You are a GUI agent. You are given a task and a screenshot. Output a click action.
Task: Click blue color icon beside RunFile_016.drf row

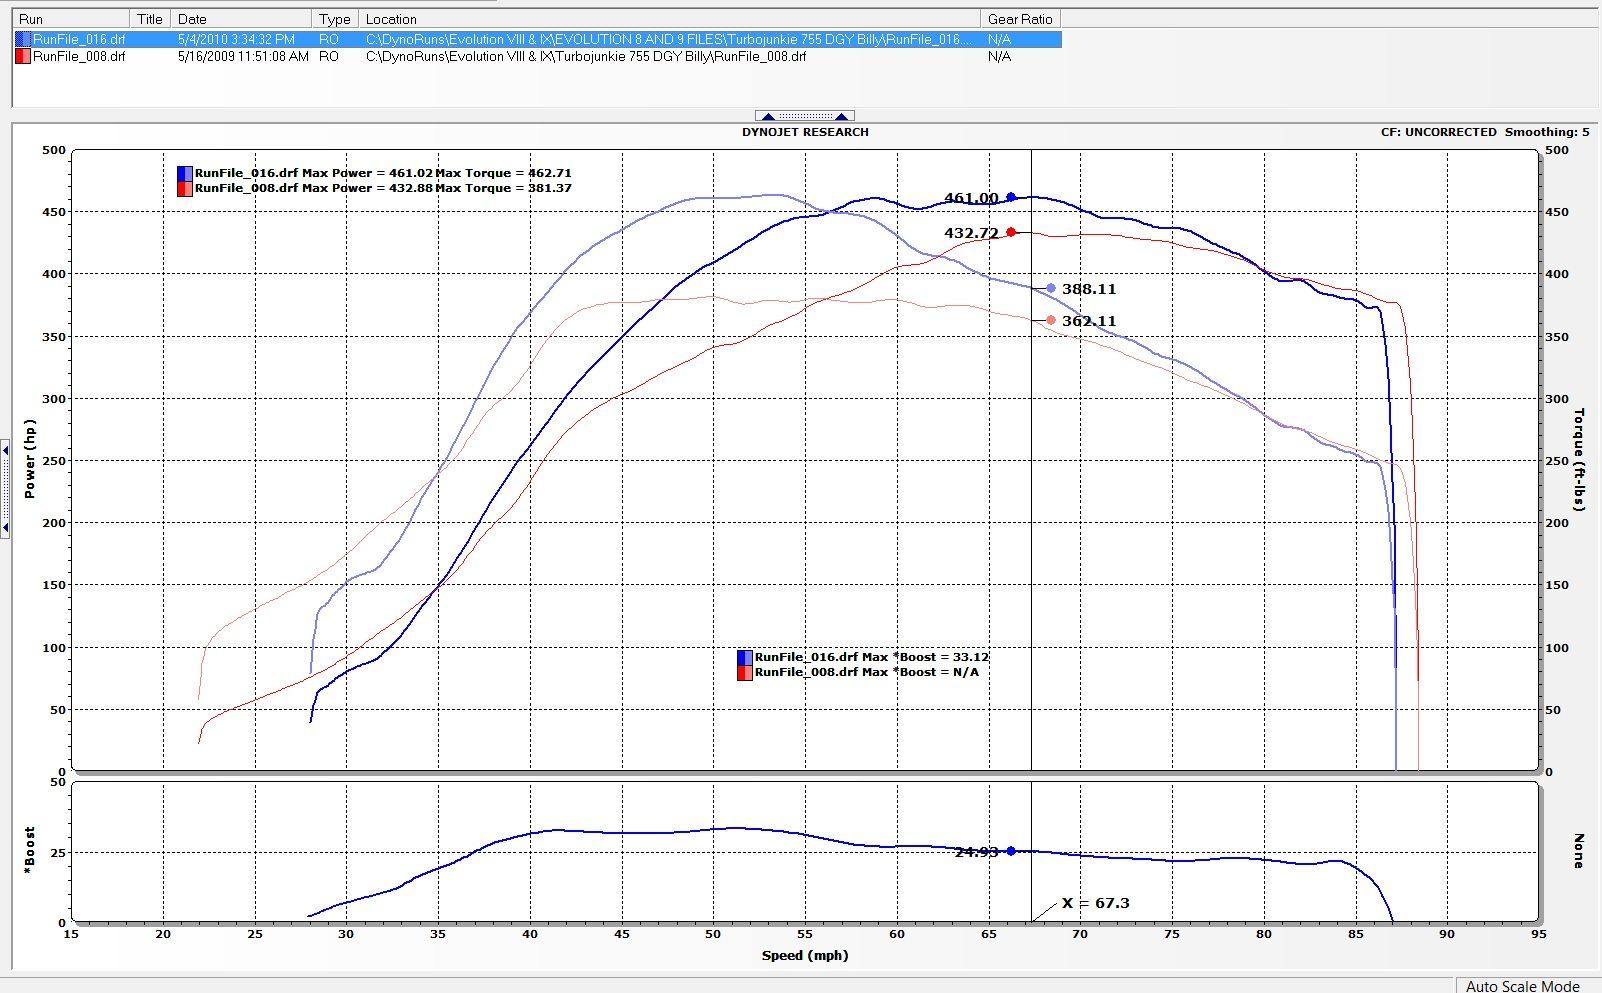[x=22, y=39]
